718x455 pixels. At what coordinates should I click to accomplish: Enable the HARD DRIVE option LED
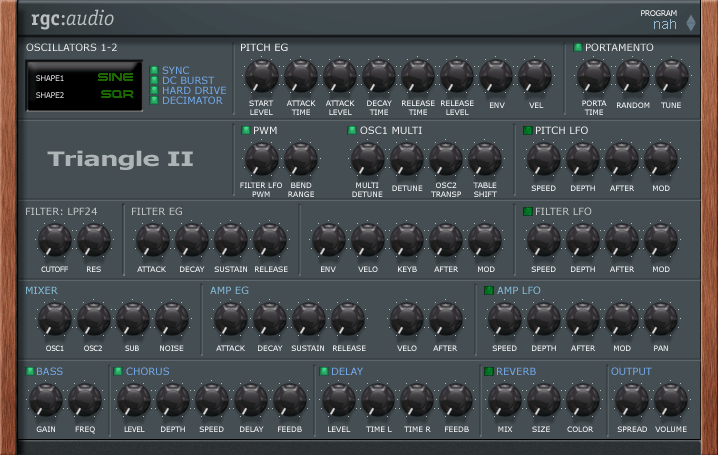pyautogui.click(x=154, y=90)
